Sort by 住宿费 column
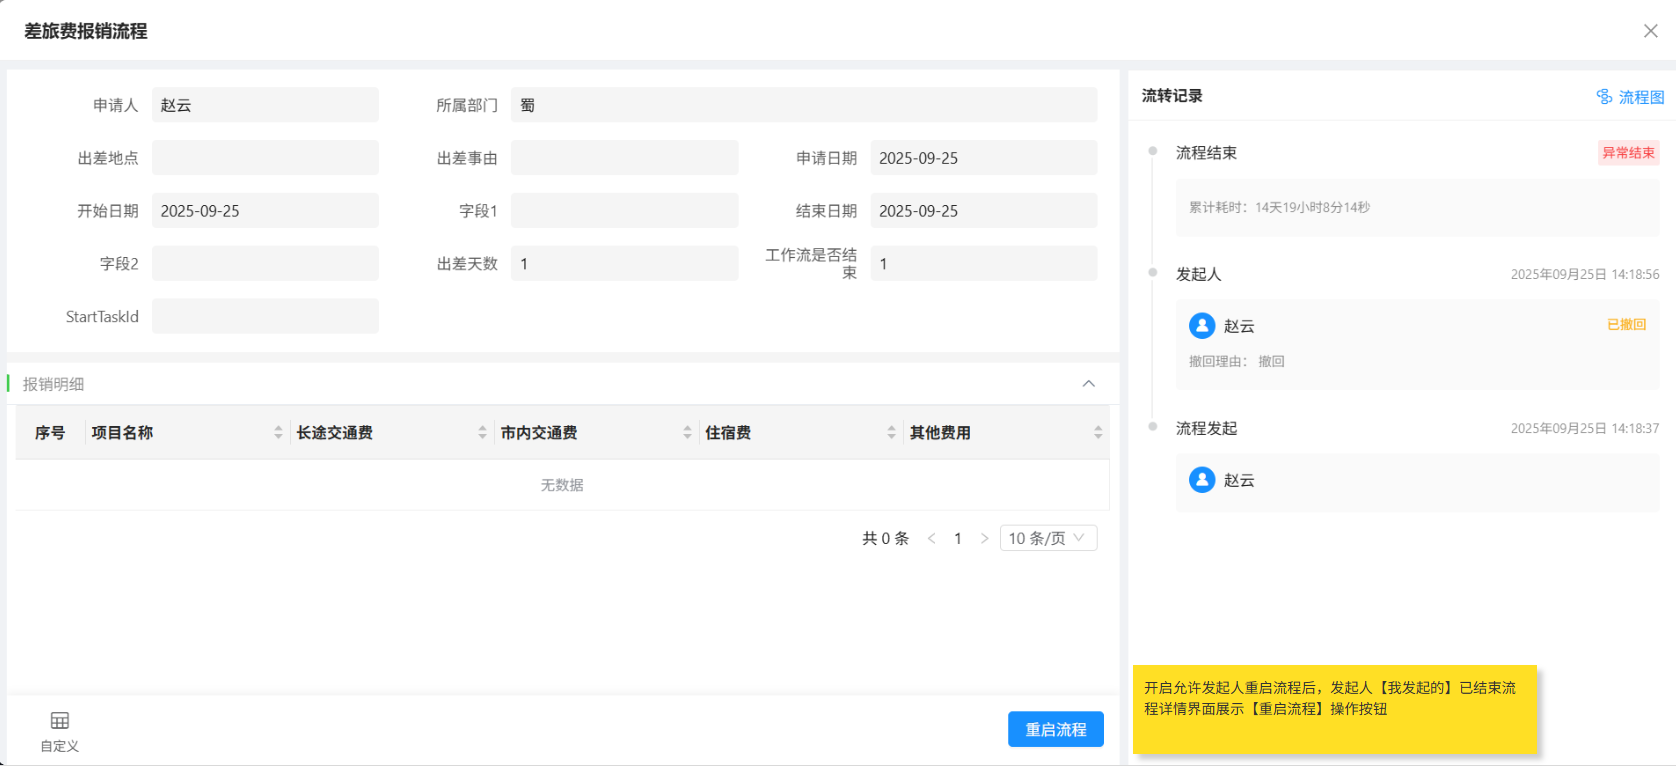The height and width of the screenshot is (766, 1676). pos(891,432)
